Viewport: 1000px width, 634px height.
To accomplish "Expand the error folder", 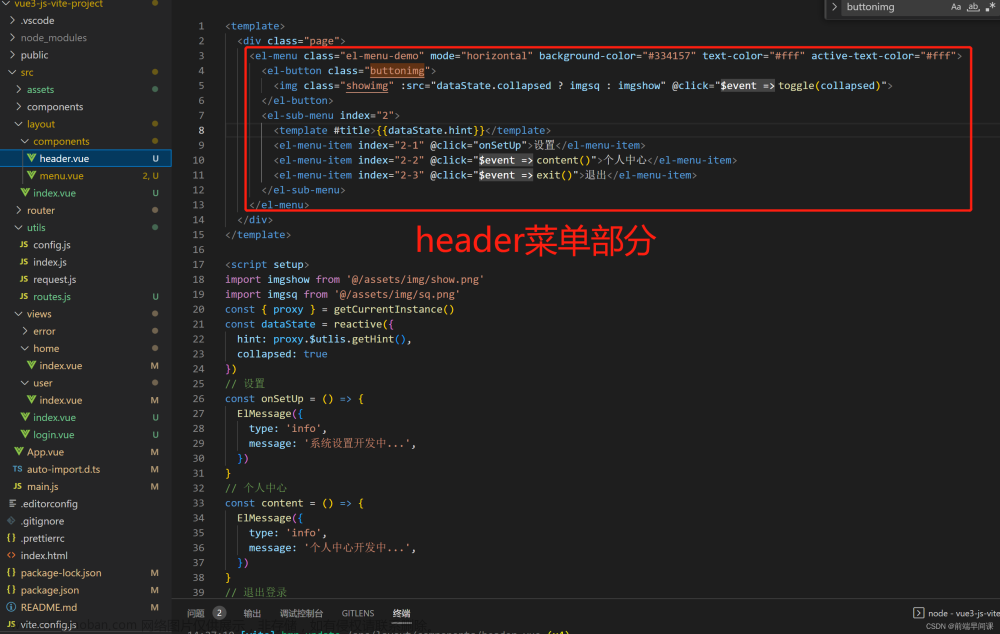I will tap(25, 331).
